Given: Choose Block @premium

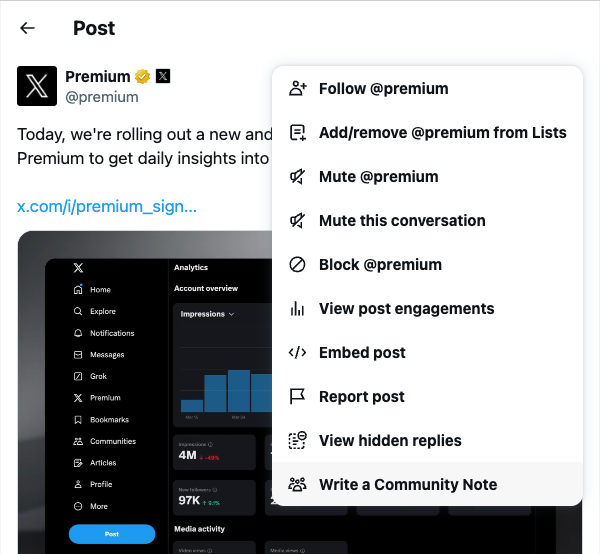Looking at the screenshot, I should point(427,264).
